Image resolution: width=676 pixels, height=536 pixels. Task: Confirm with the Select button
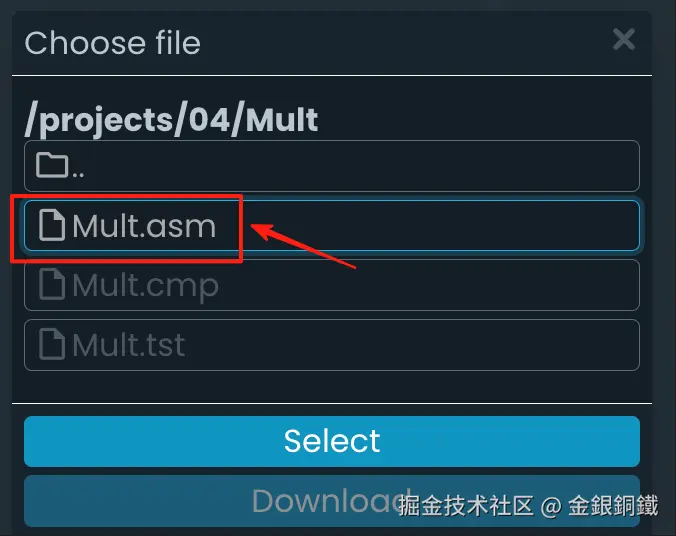[x=332, y=441]
